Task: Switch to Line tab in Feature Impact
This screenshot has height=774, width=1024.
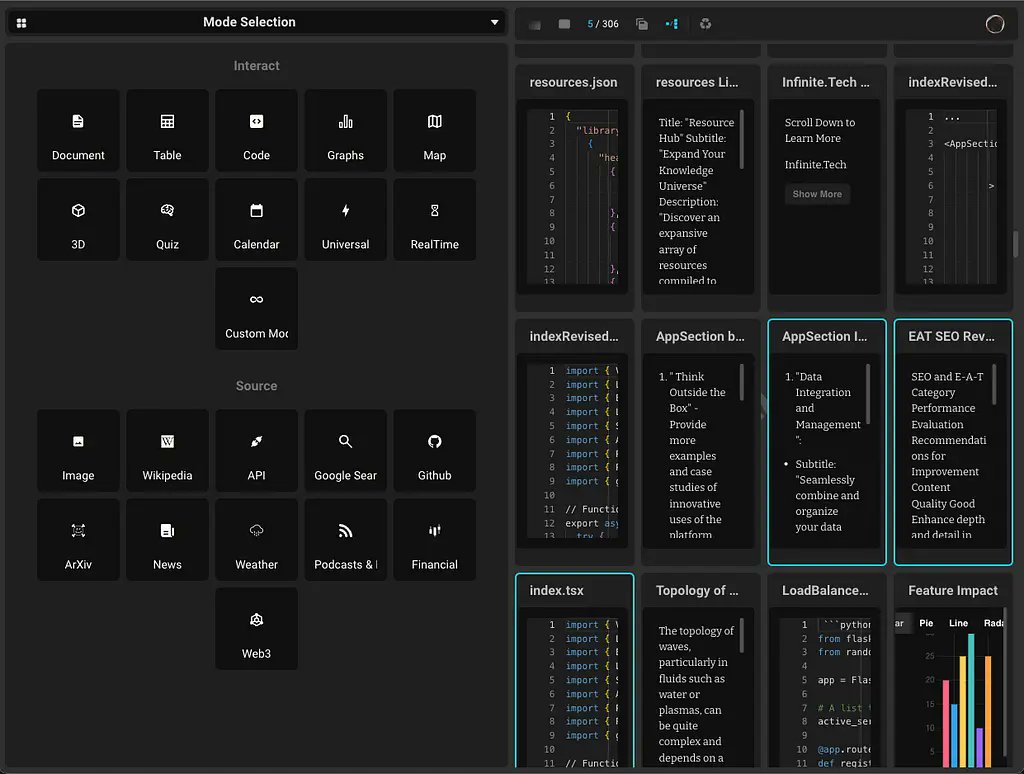Action: click(958, 623)
